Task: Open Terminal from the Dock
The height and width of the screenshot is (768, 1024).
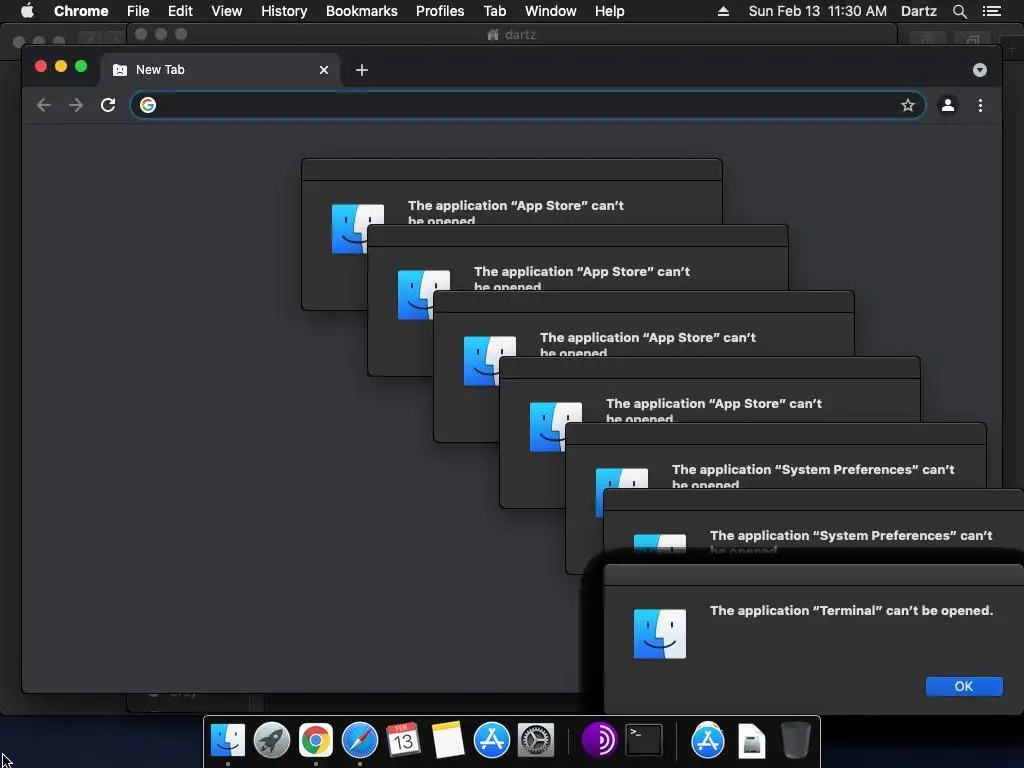Action: click(x=644, y=741)
